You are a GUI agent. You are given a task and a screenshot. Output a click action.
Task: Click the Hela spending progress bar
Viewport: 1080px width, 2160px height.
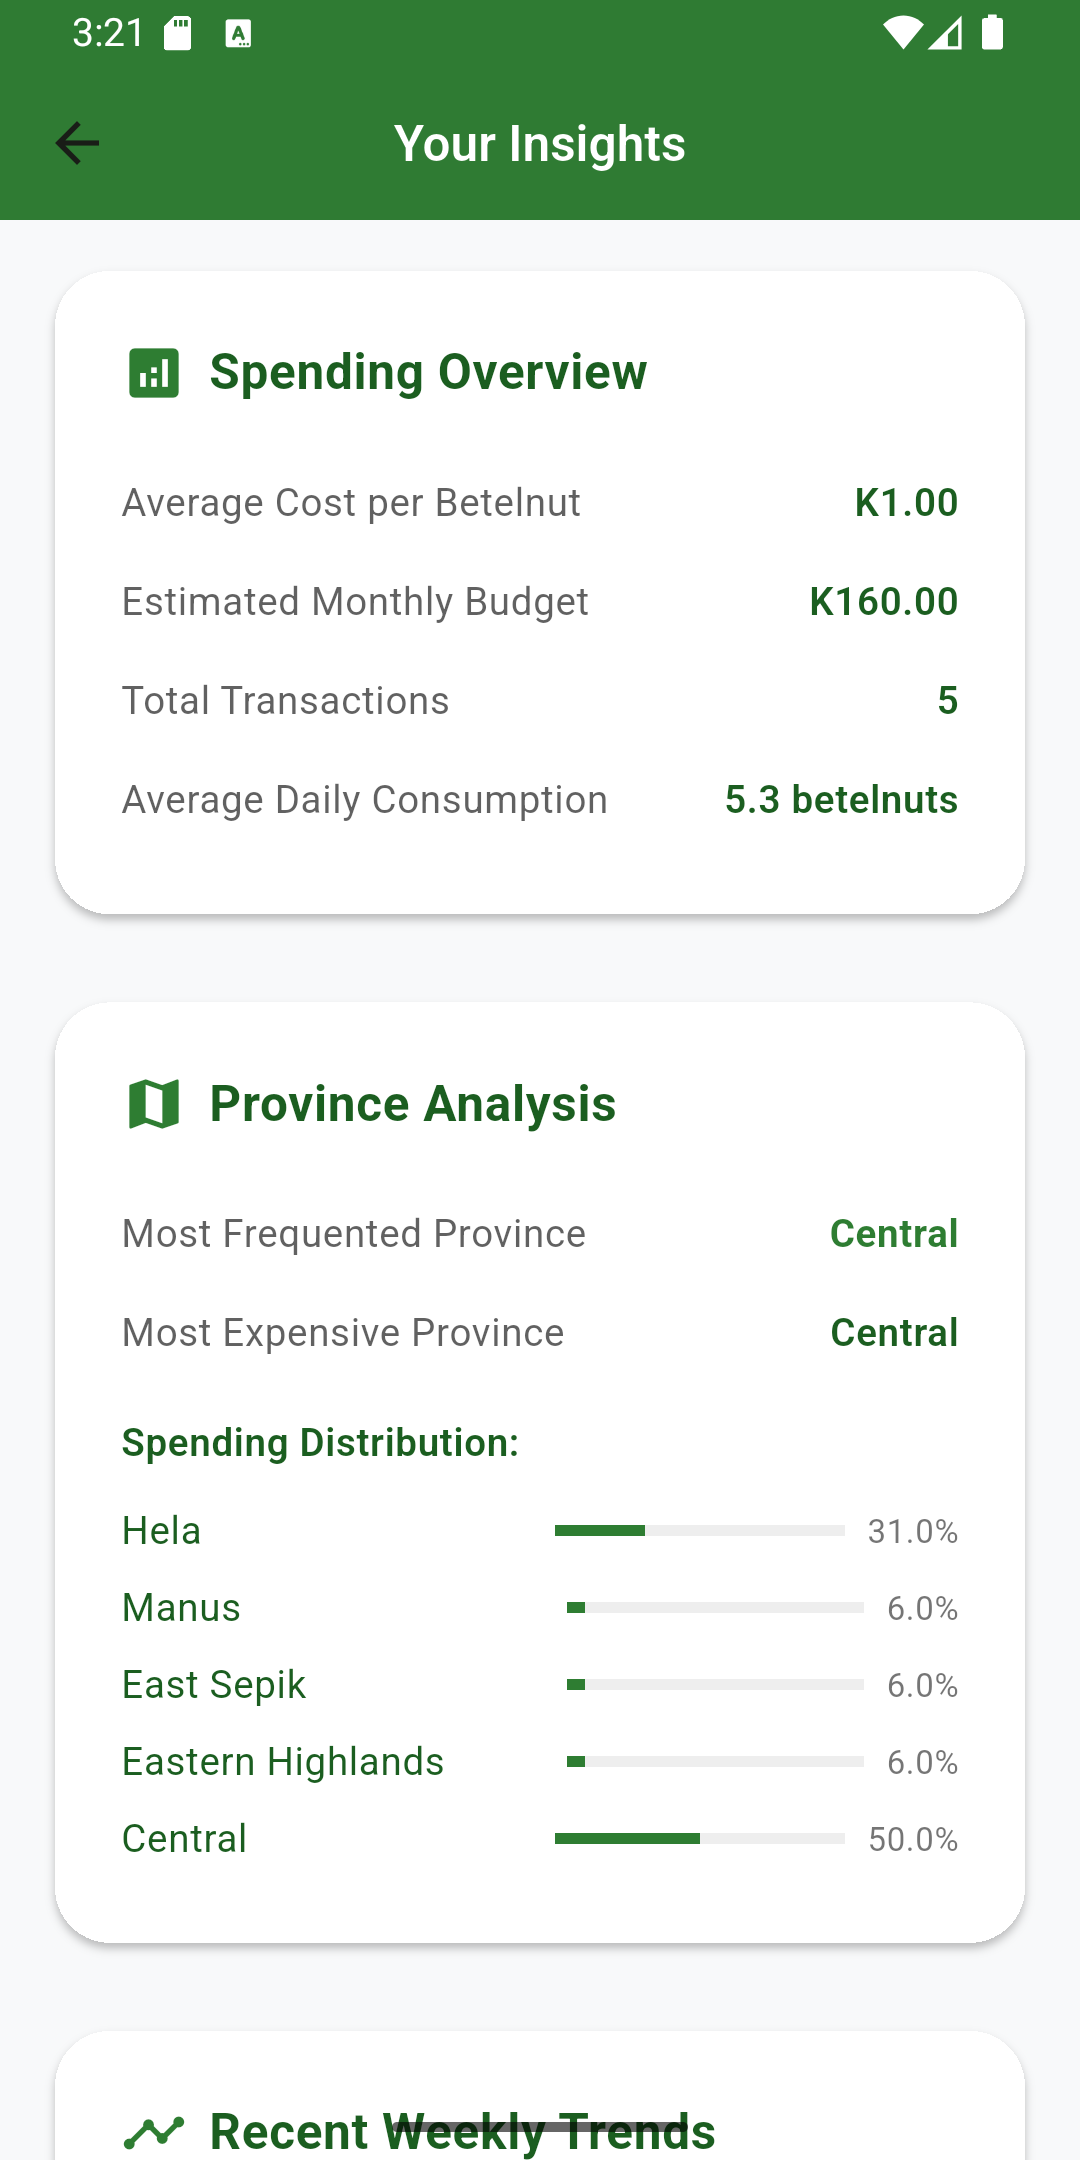(699, 1531)
